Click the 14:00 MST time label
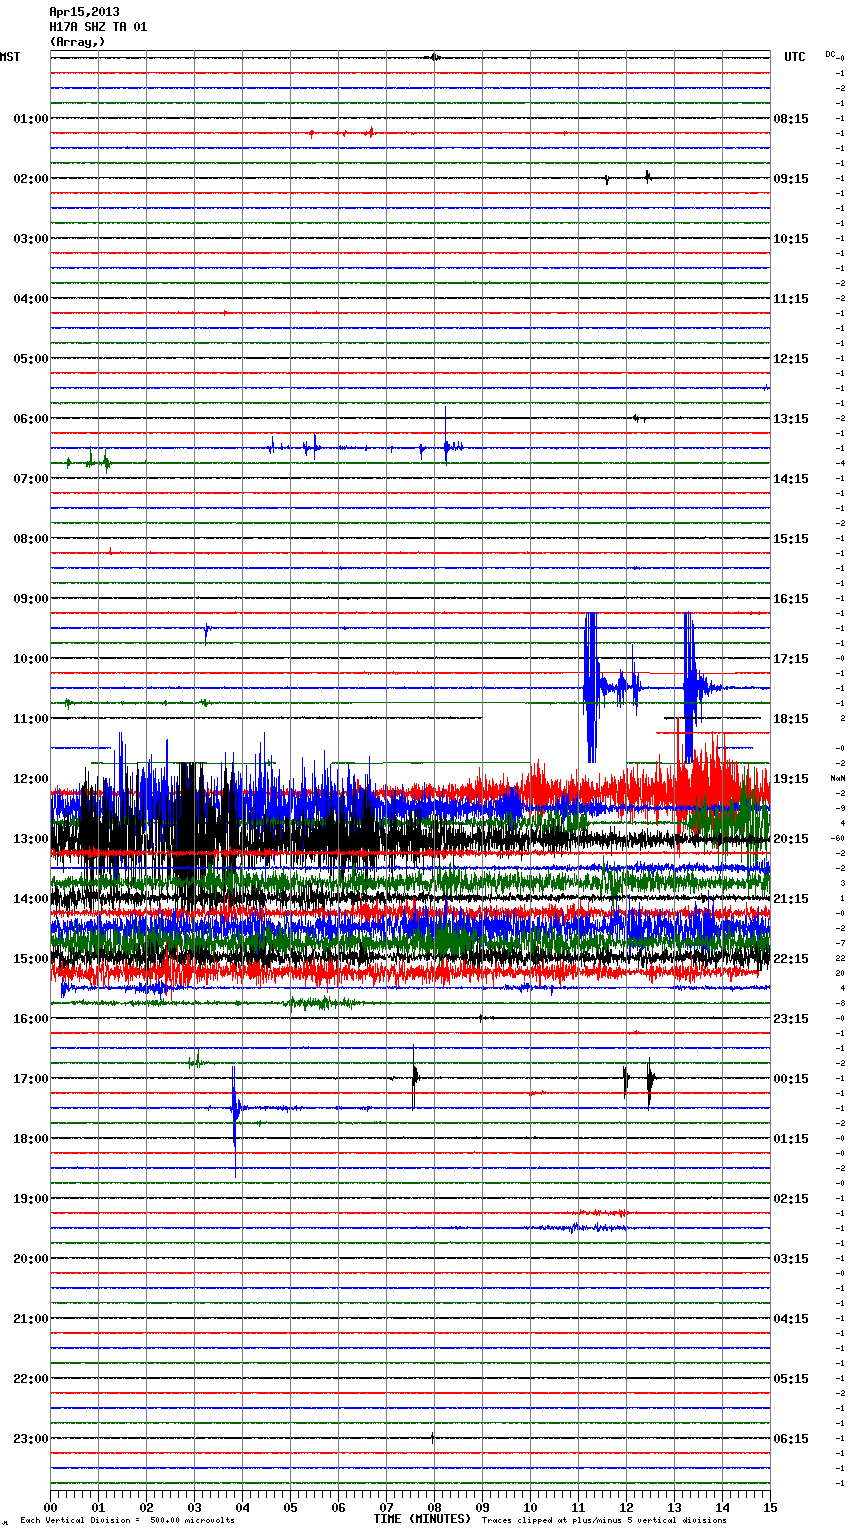This screenshot has width=850, height=1534. point(31,899)
